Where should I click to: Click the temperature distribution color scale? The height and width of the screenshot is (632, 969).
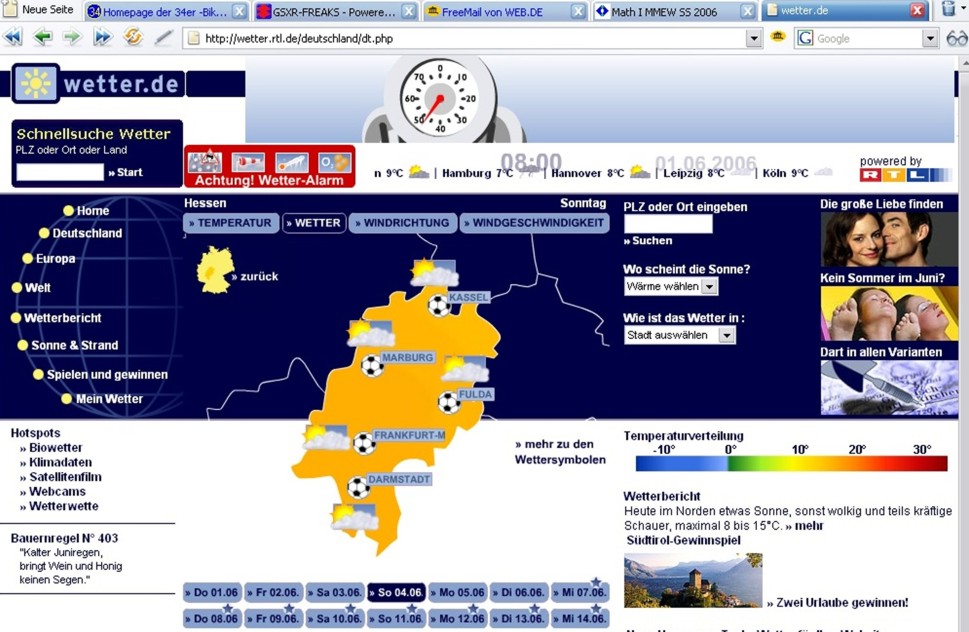(x=791, y=463)
